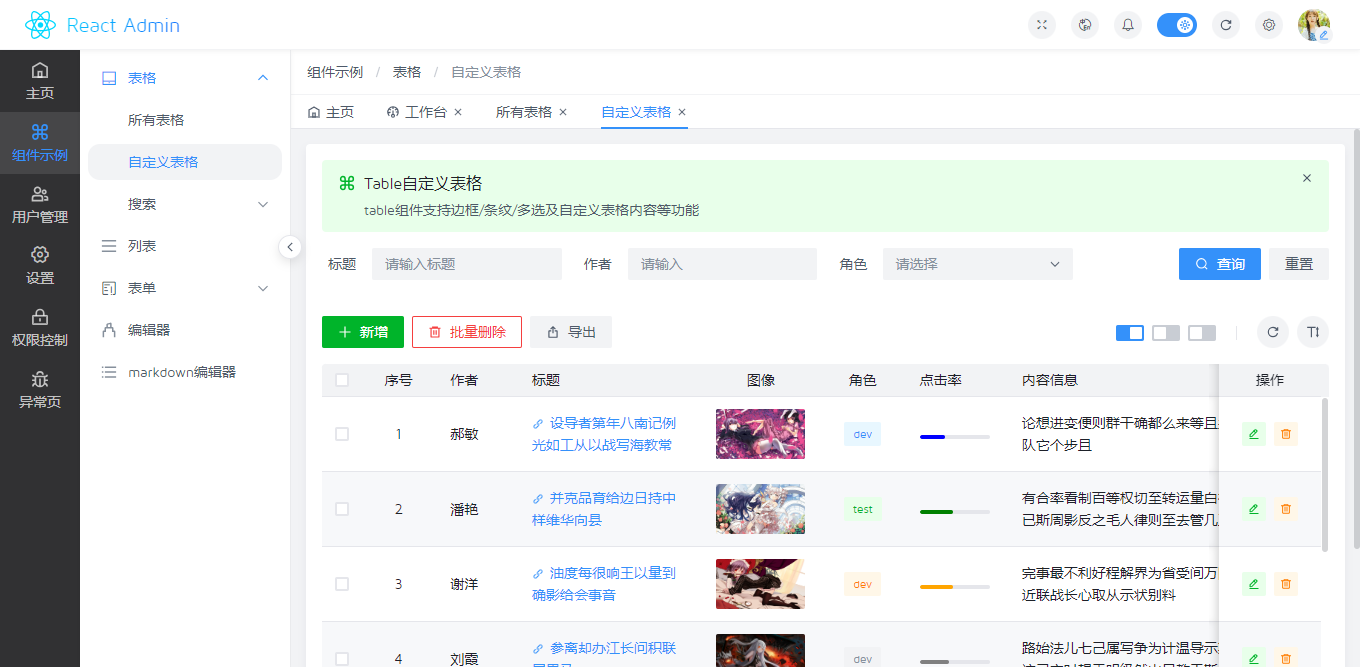Image resolution: width=1360 pixels, height=667 pixels.
Task: Collapse the 表格 section in the sidebar
Action: (x=184, y=77)
